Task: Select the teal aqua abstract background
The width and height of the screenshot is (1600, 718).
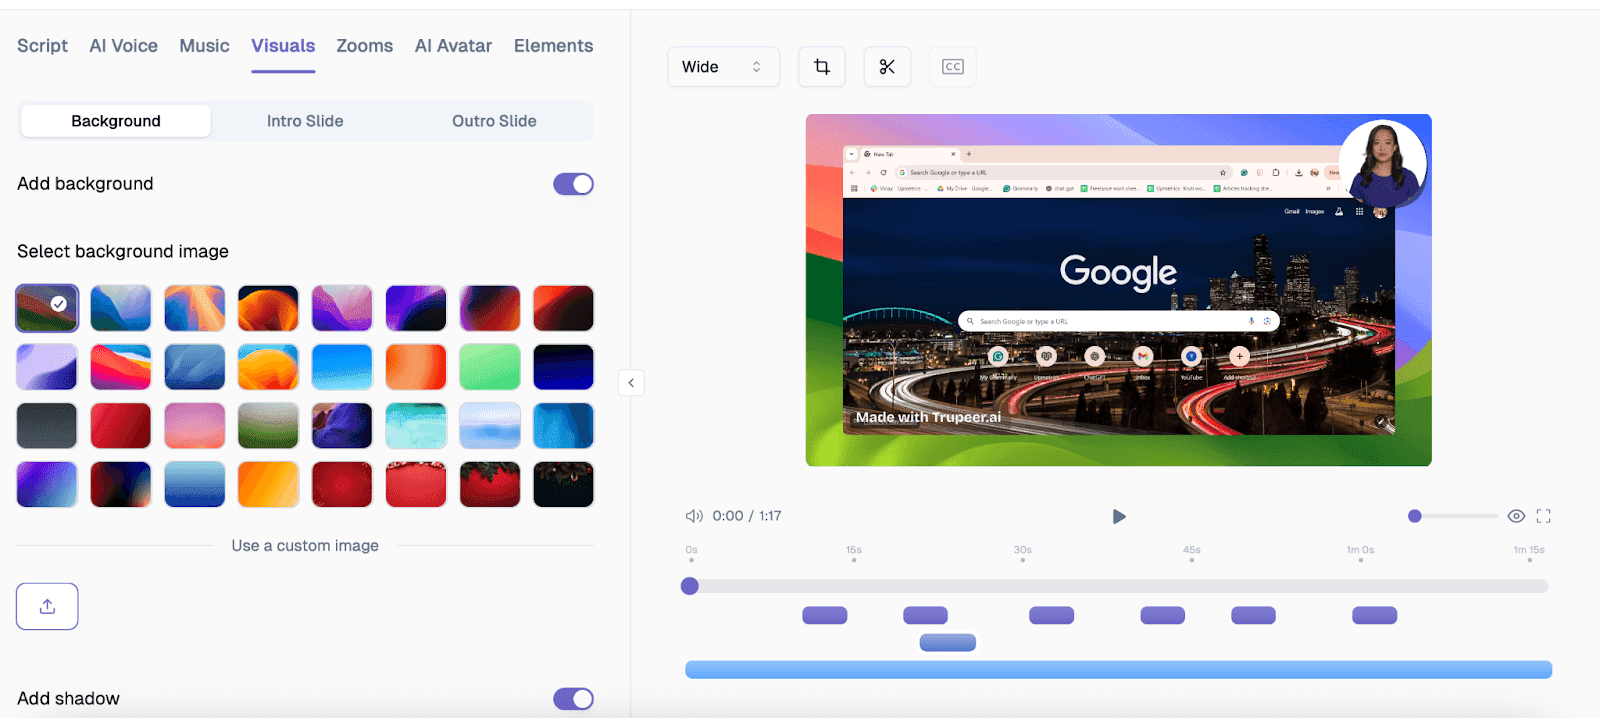Action: point(416,426)
